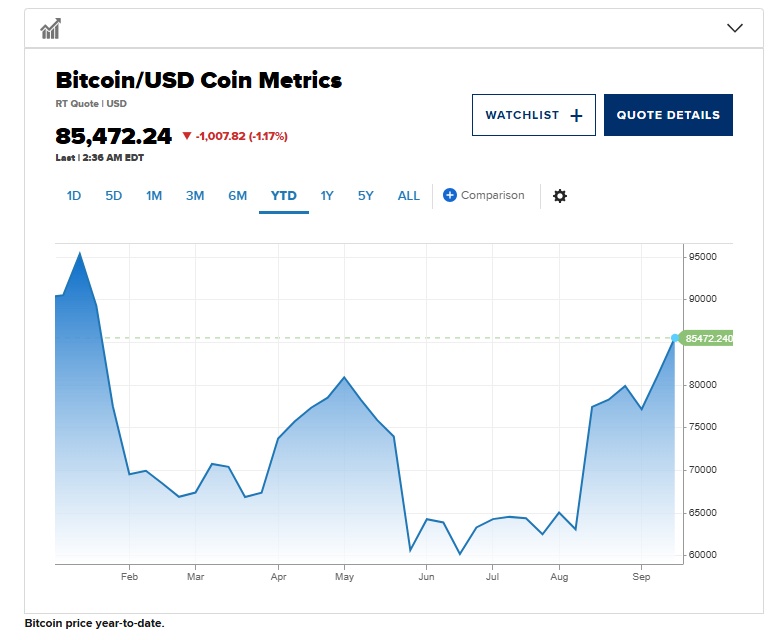Click the Bitcoin/USD Coin Metrics title
Image resolution: width=778 pixels, height=640 pixels.
(x=199, y=80)
